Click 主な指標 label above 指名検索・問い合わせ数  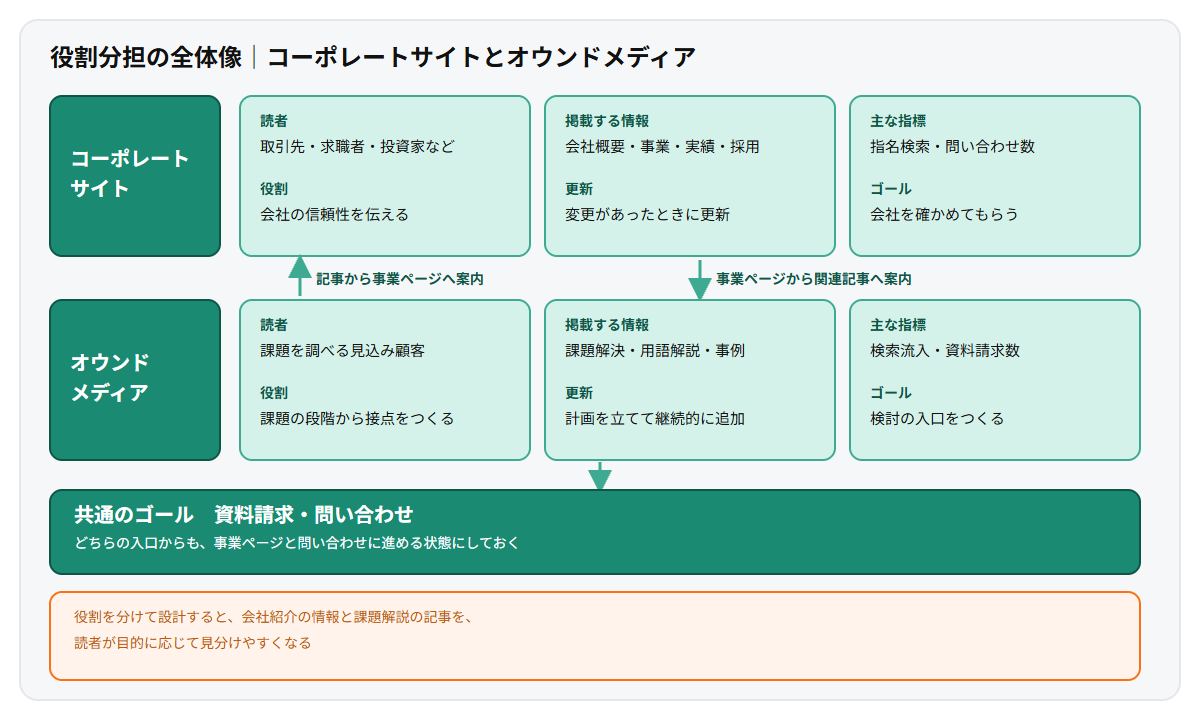pos(898,120)
